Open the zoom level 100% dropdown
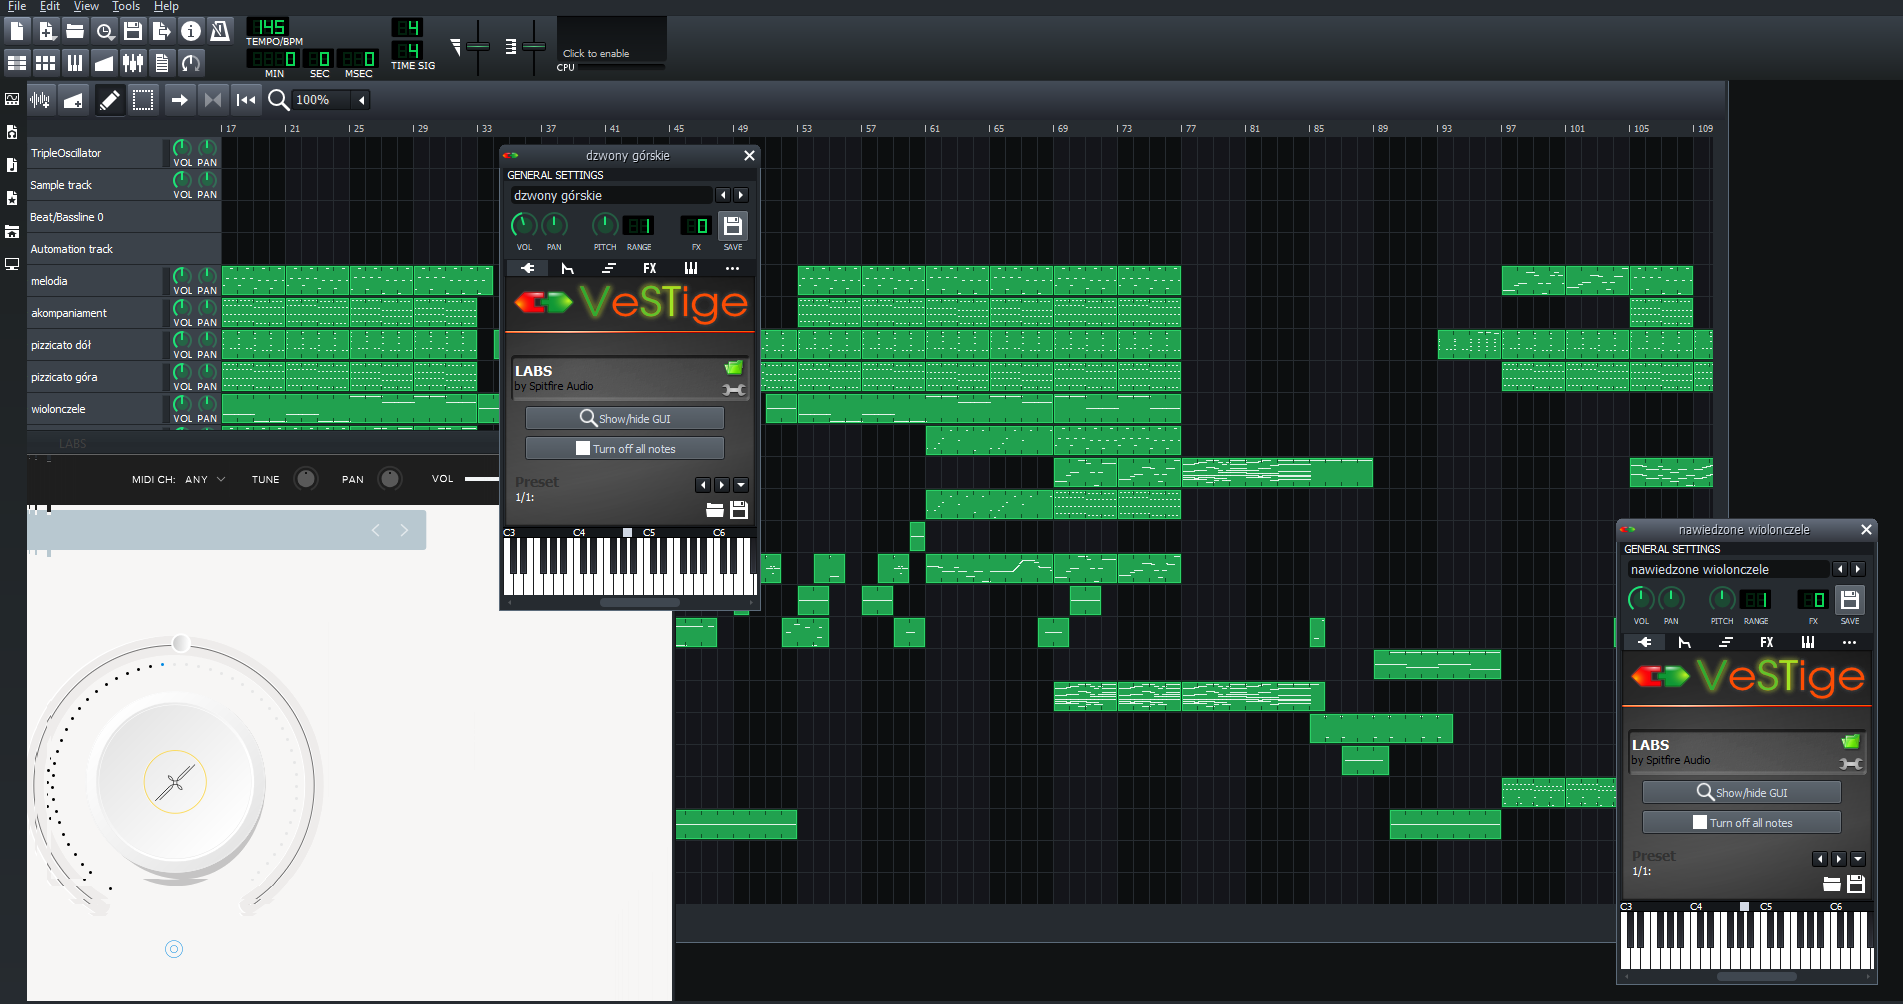The image size is (1903, 1004). (361, 100)
